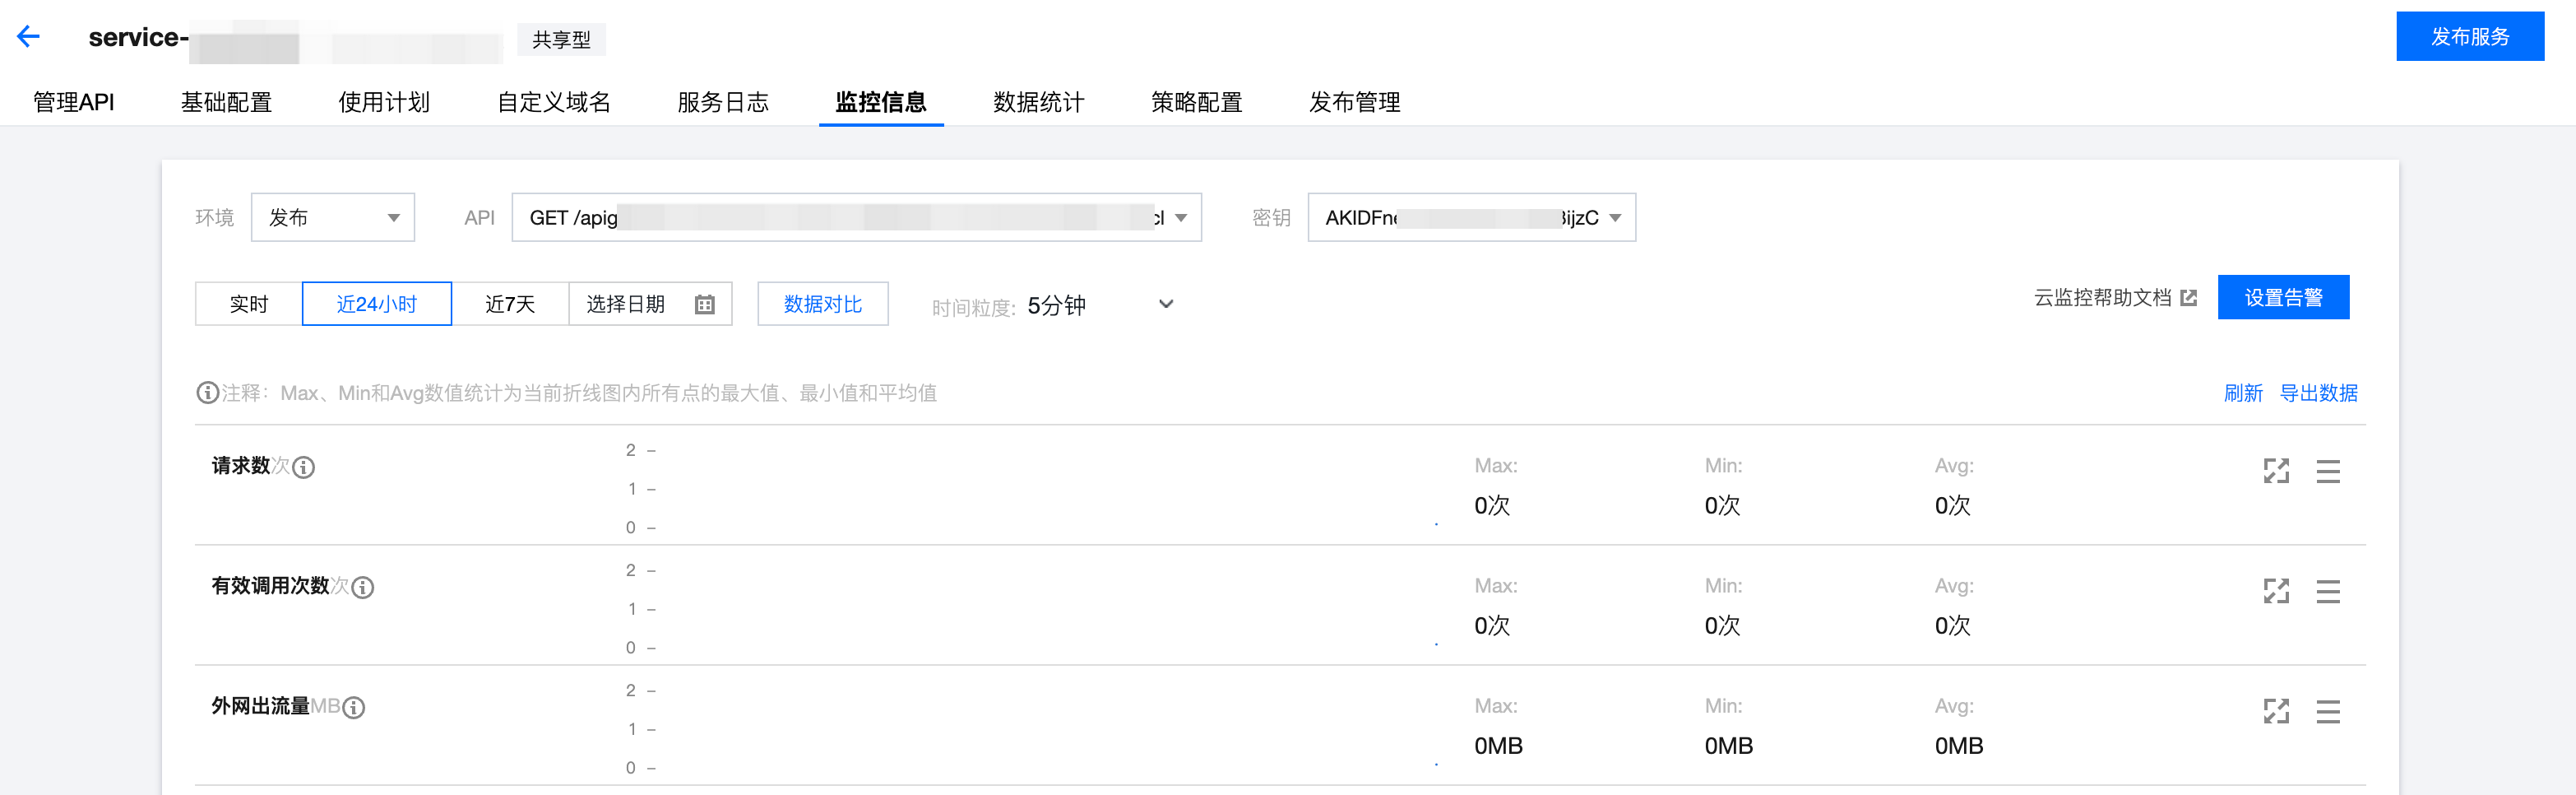Click the external link icon beside 云监控帮助文档

pos(2189,298)
